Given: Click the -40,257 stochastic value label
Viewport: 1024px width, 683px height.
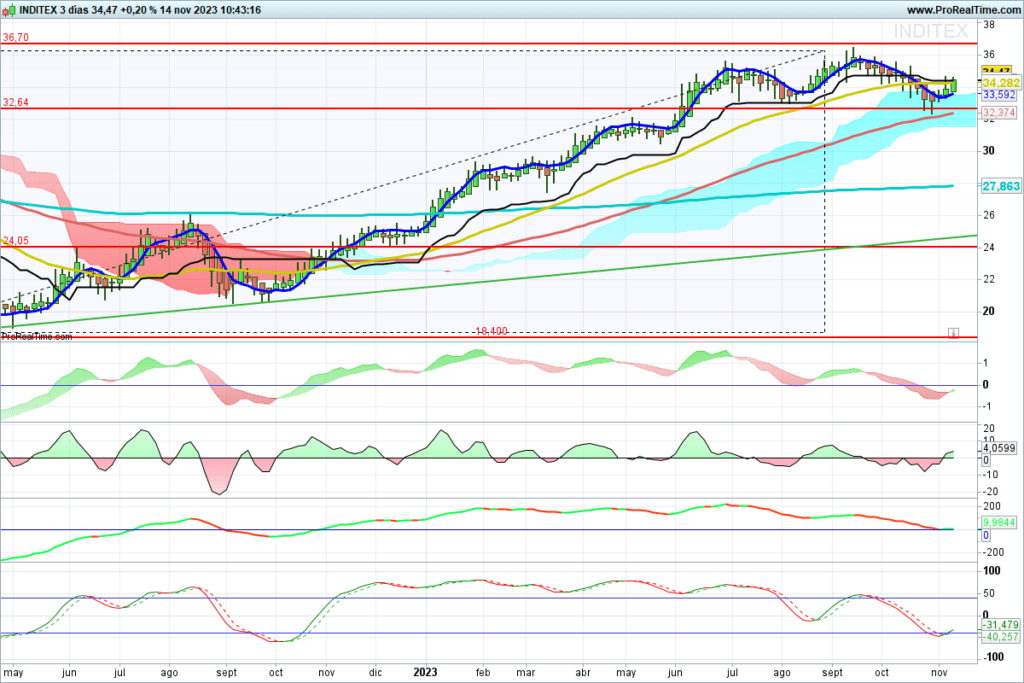Looking at the screenshot, I should (x=1000, y=637).
